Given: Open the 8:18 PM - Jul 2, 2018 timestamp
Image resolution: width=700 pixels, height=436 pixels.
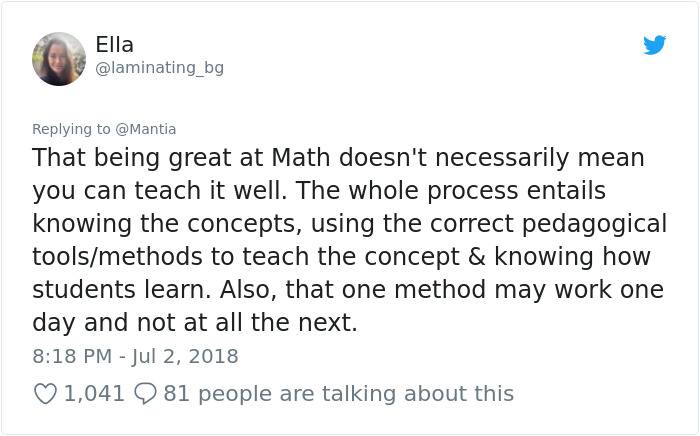Looking at the screenshot, I should click(x=135, y=356).
